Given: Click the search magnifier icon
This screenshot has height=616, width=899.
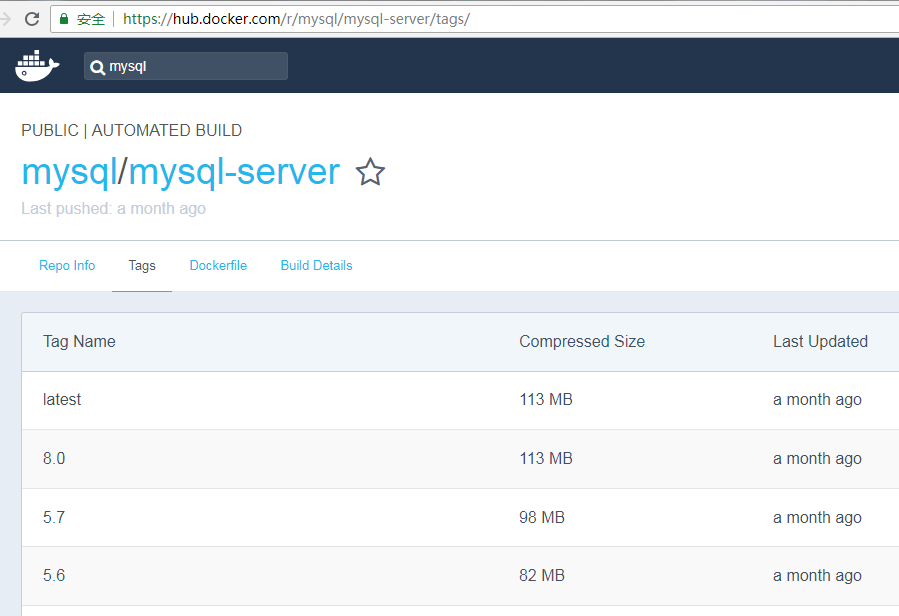Looking at the screenshot, I should (97, 67).
